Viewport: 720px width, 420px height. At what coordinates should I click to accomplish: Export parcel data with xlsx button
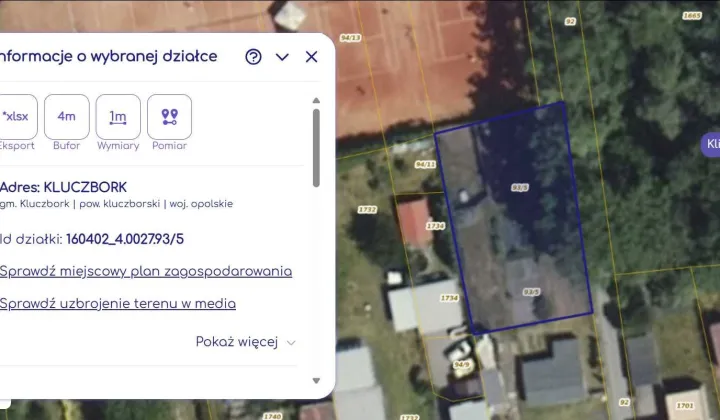pos(17,117)
